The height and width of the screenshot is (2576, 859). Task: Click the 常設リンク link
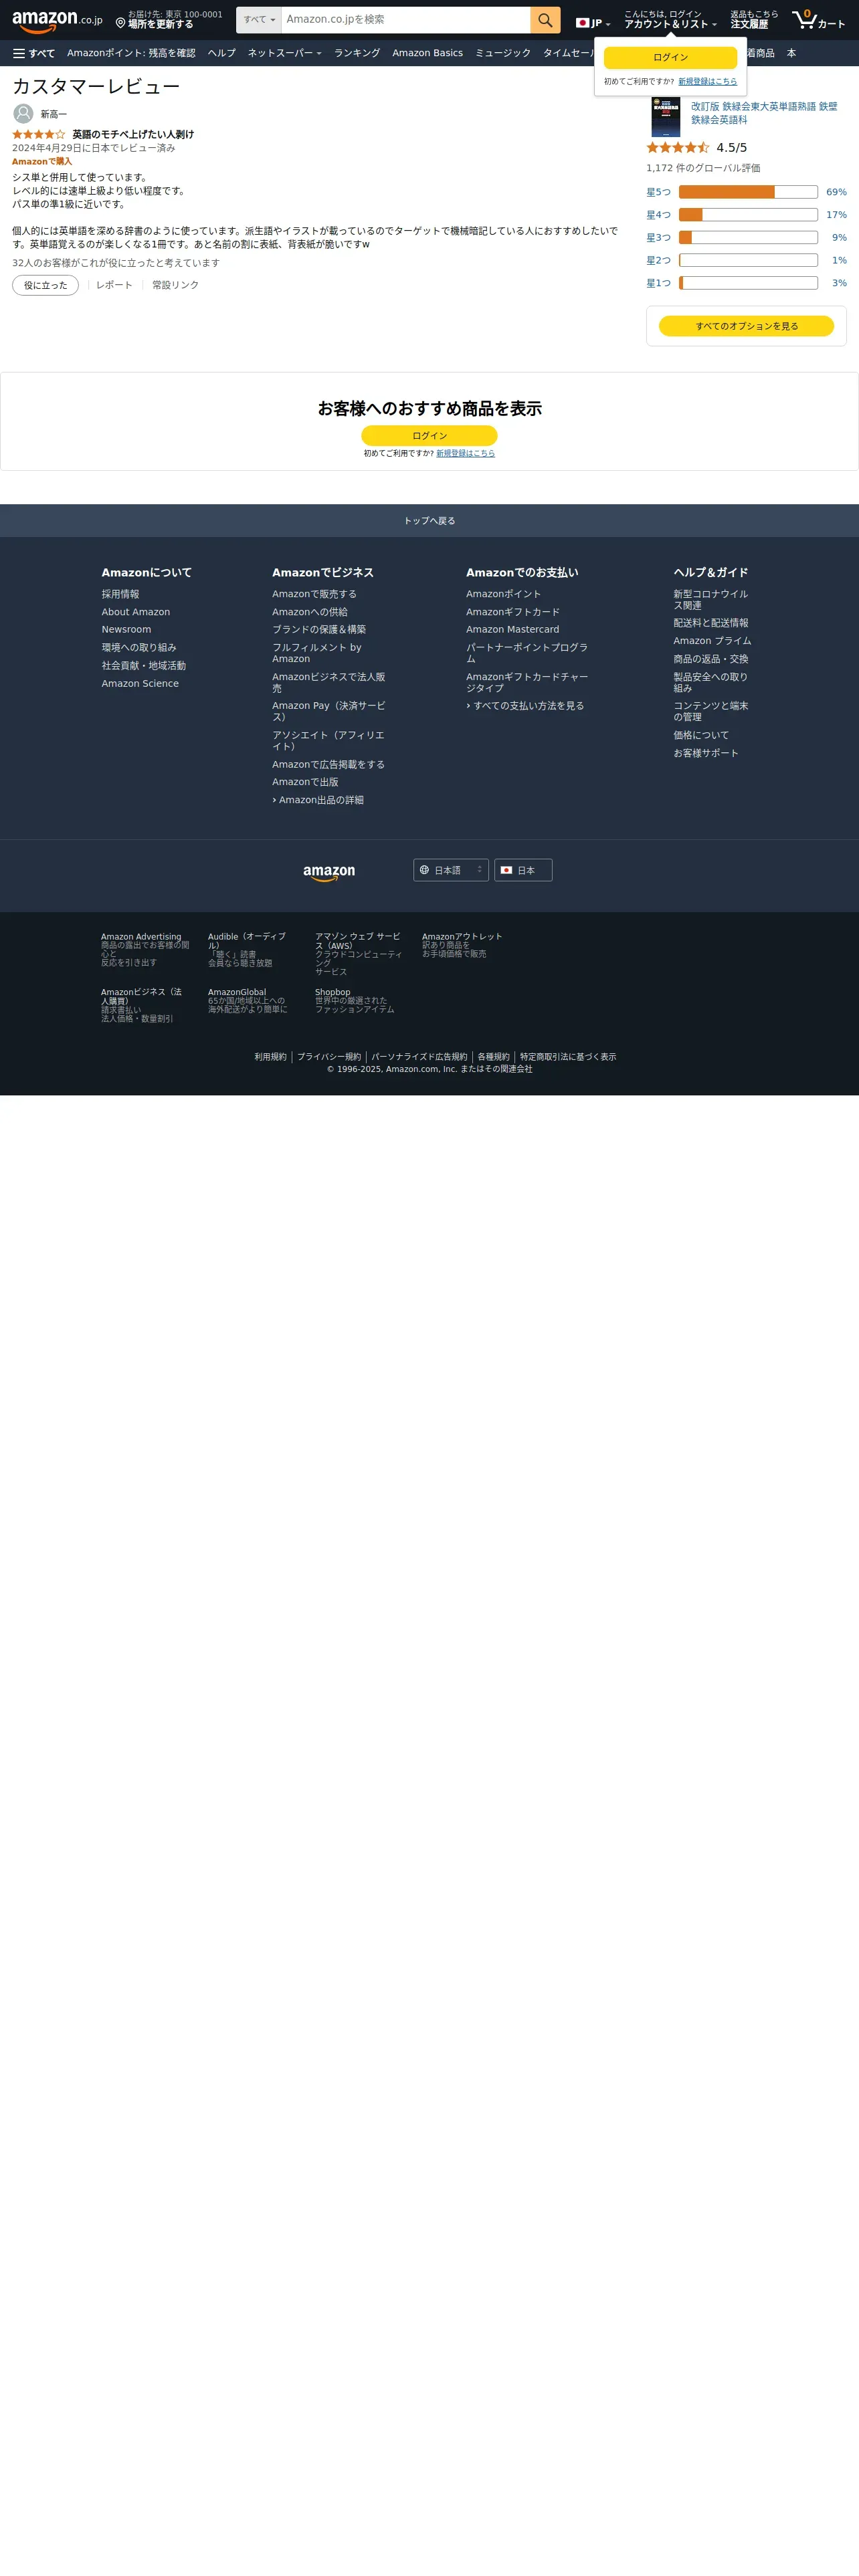(x=175, y=285)
